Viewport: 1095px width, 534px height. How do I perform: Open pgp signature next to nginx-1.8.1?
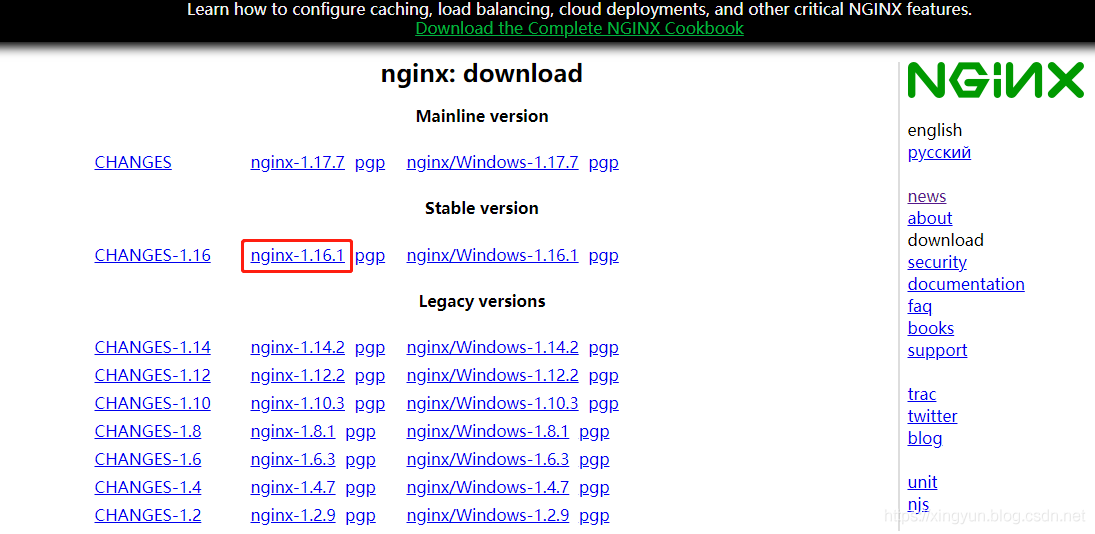[x=360, y=432]
